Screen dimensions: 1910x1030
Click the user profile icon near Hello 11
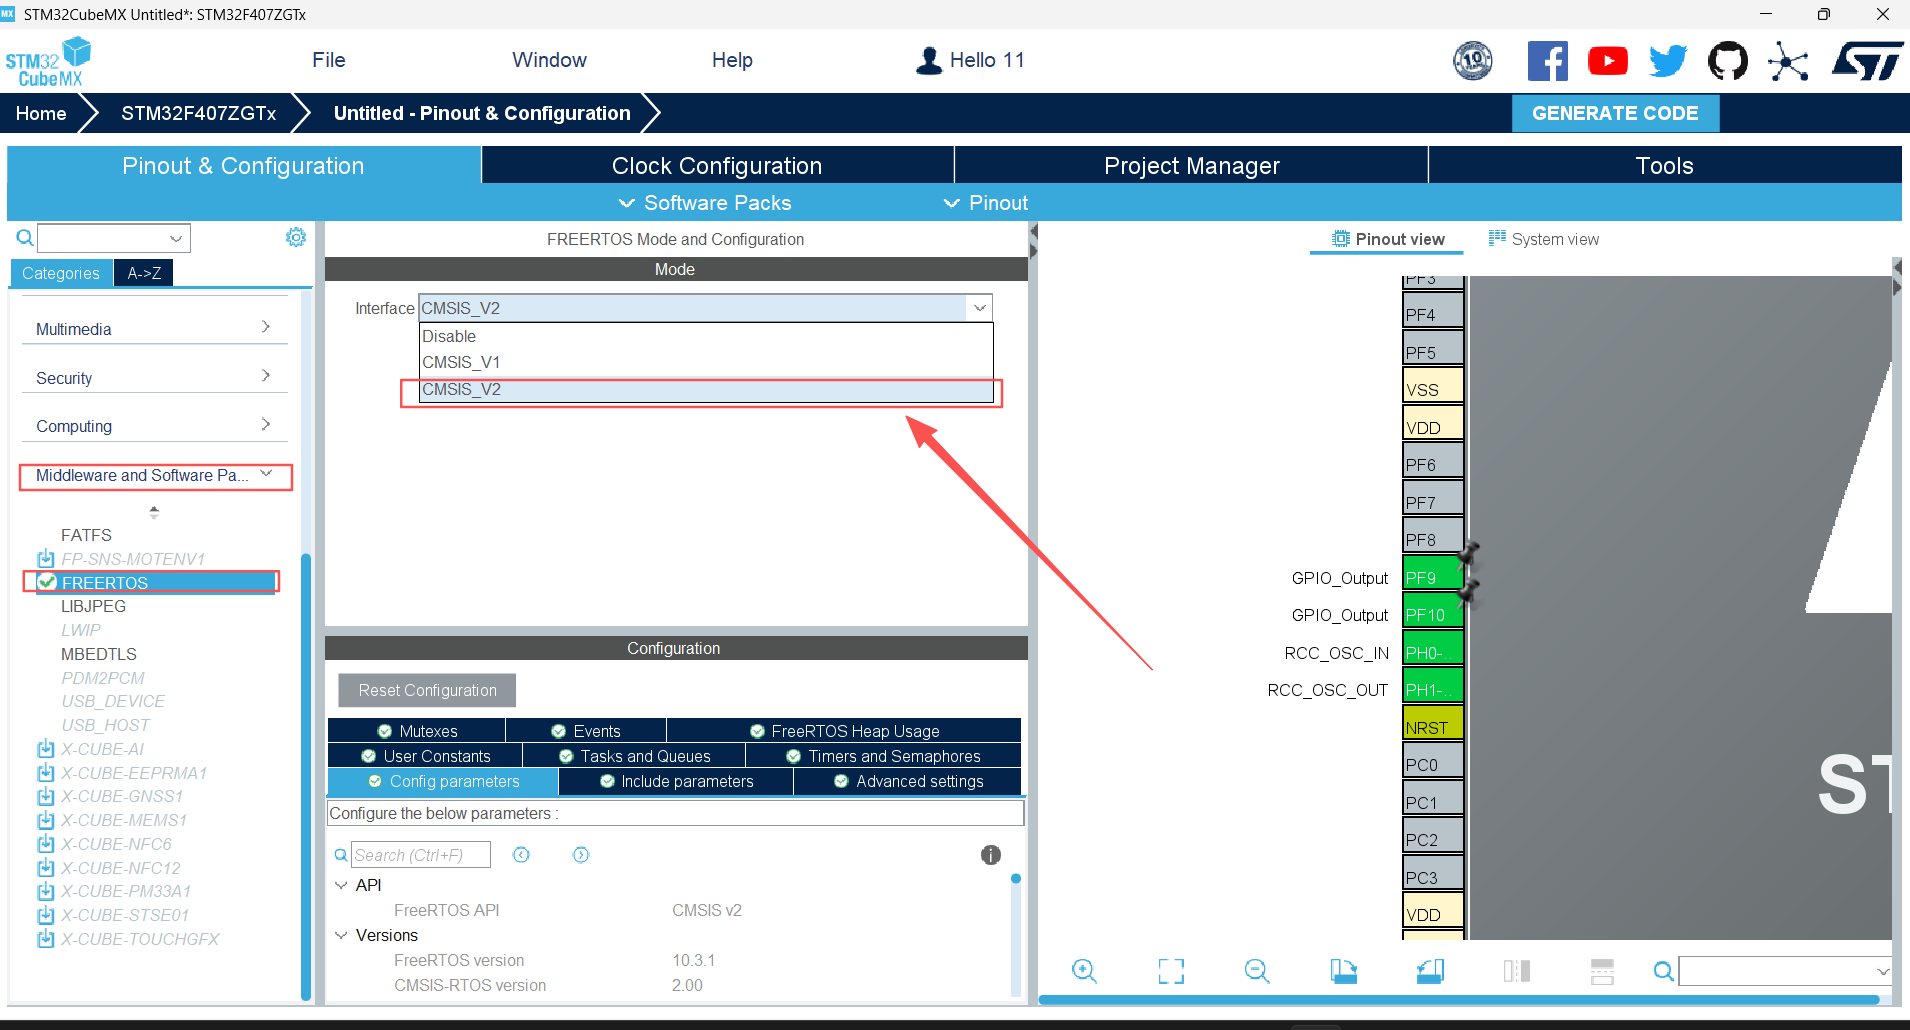click(x=929, y=61)
